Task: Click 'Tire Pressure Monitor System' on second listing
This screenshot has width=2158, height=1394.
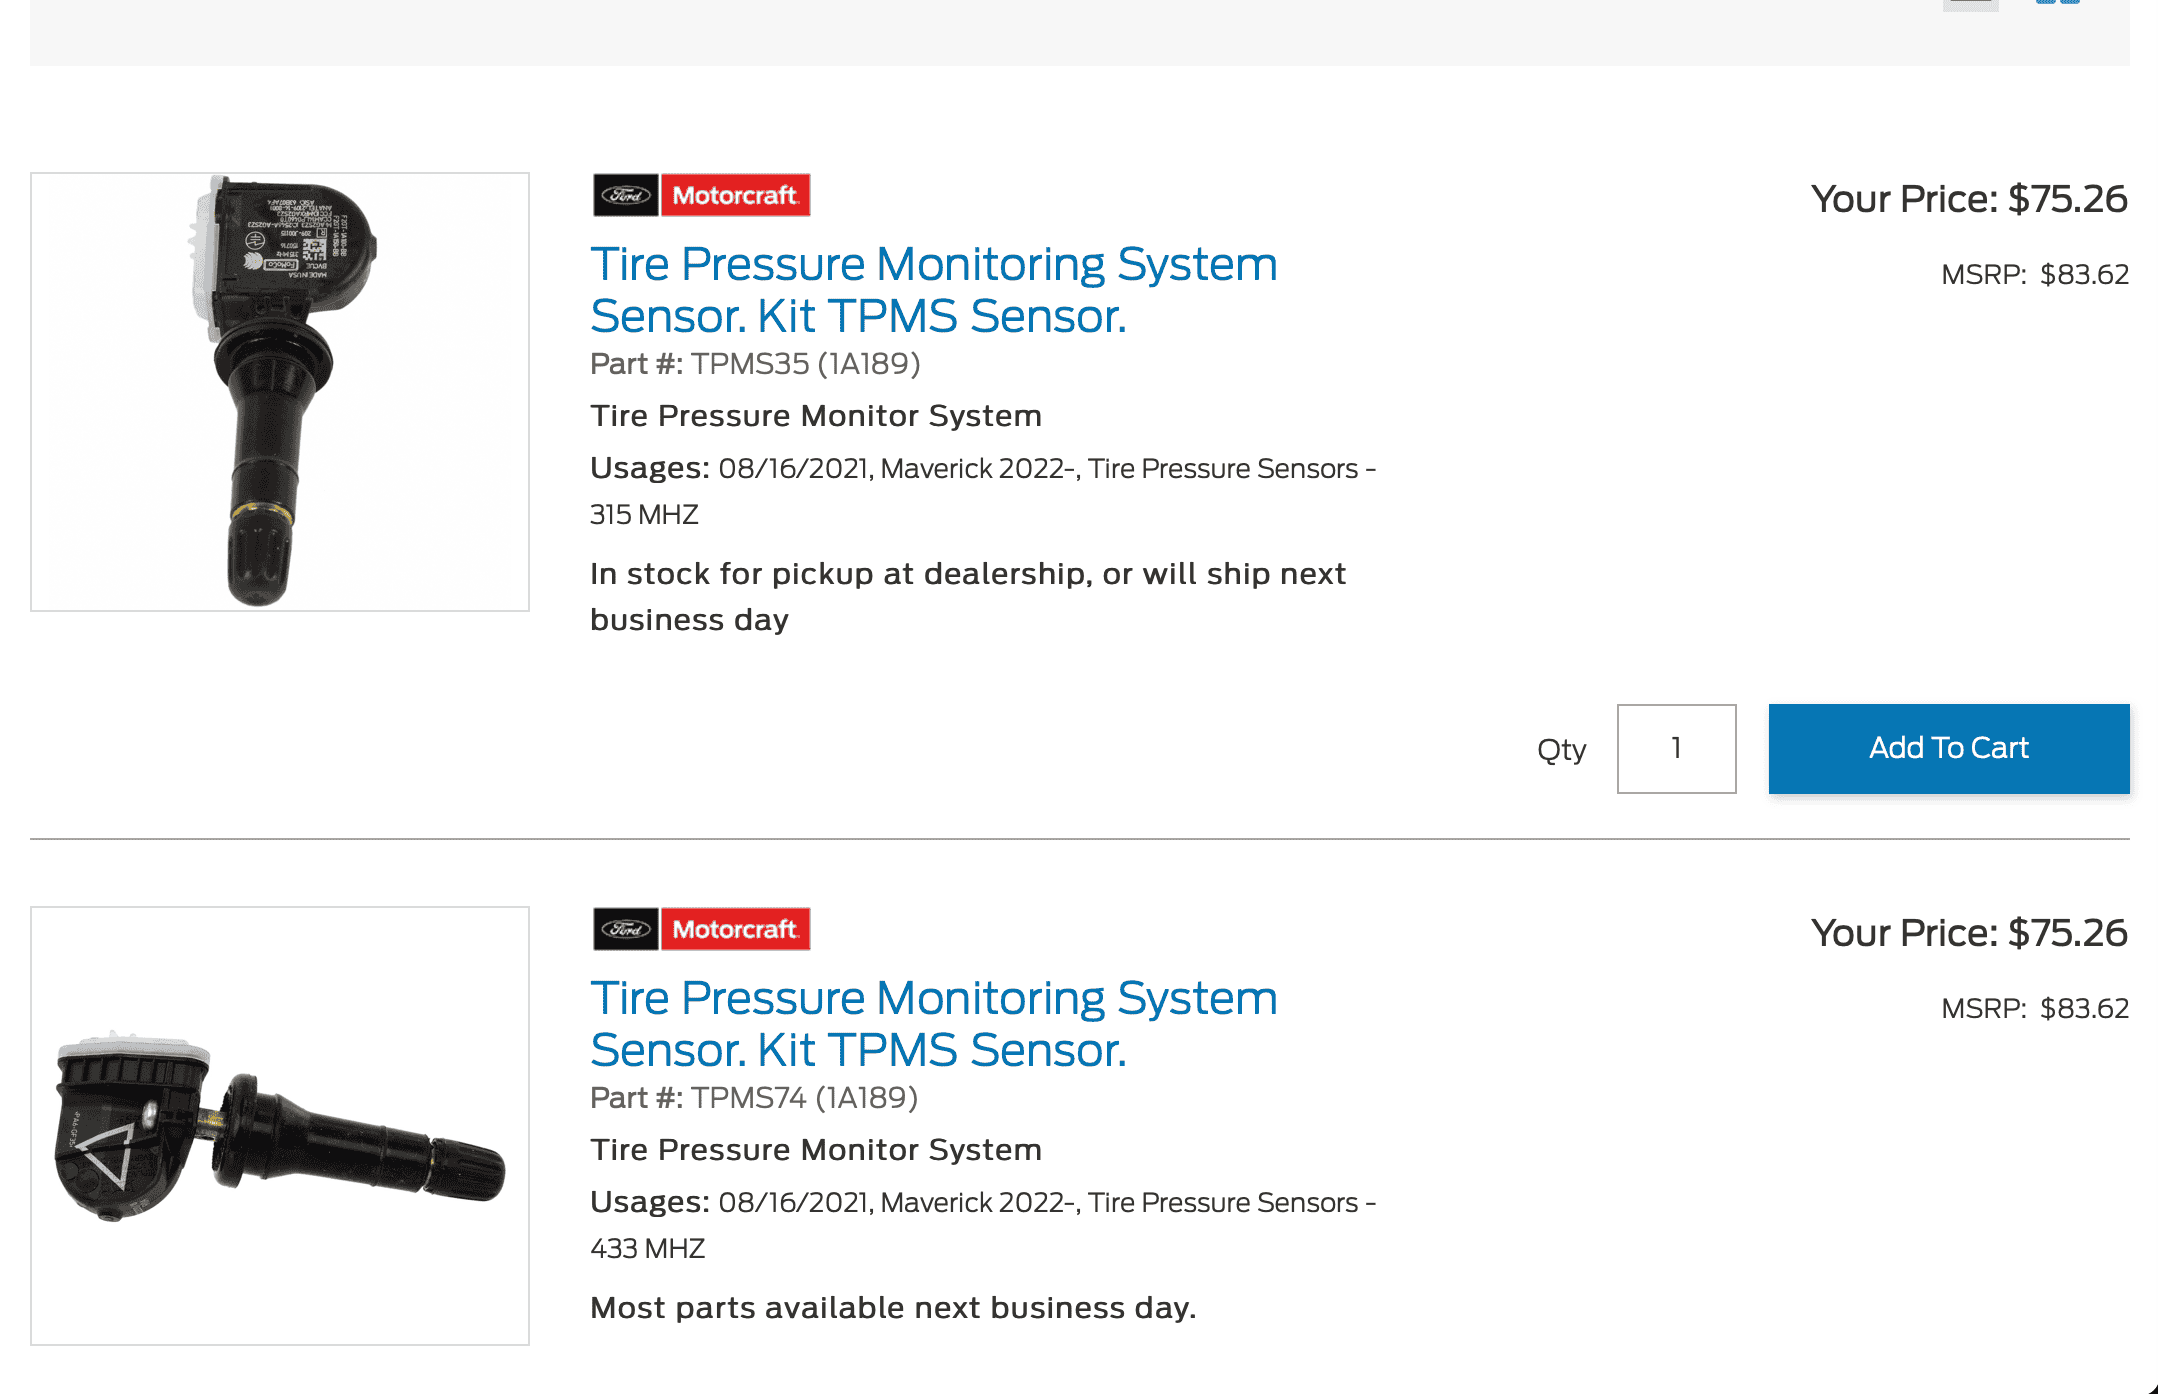Action: [x=816, y=1150]
